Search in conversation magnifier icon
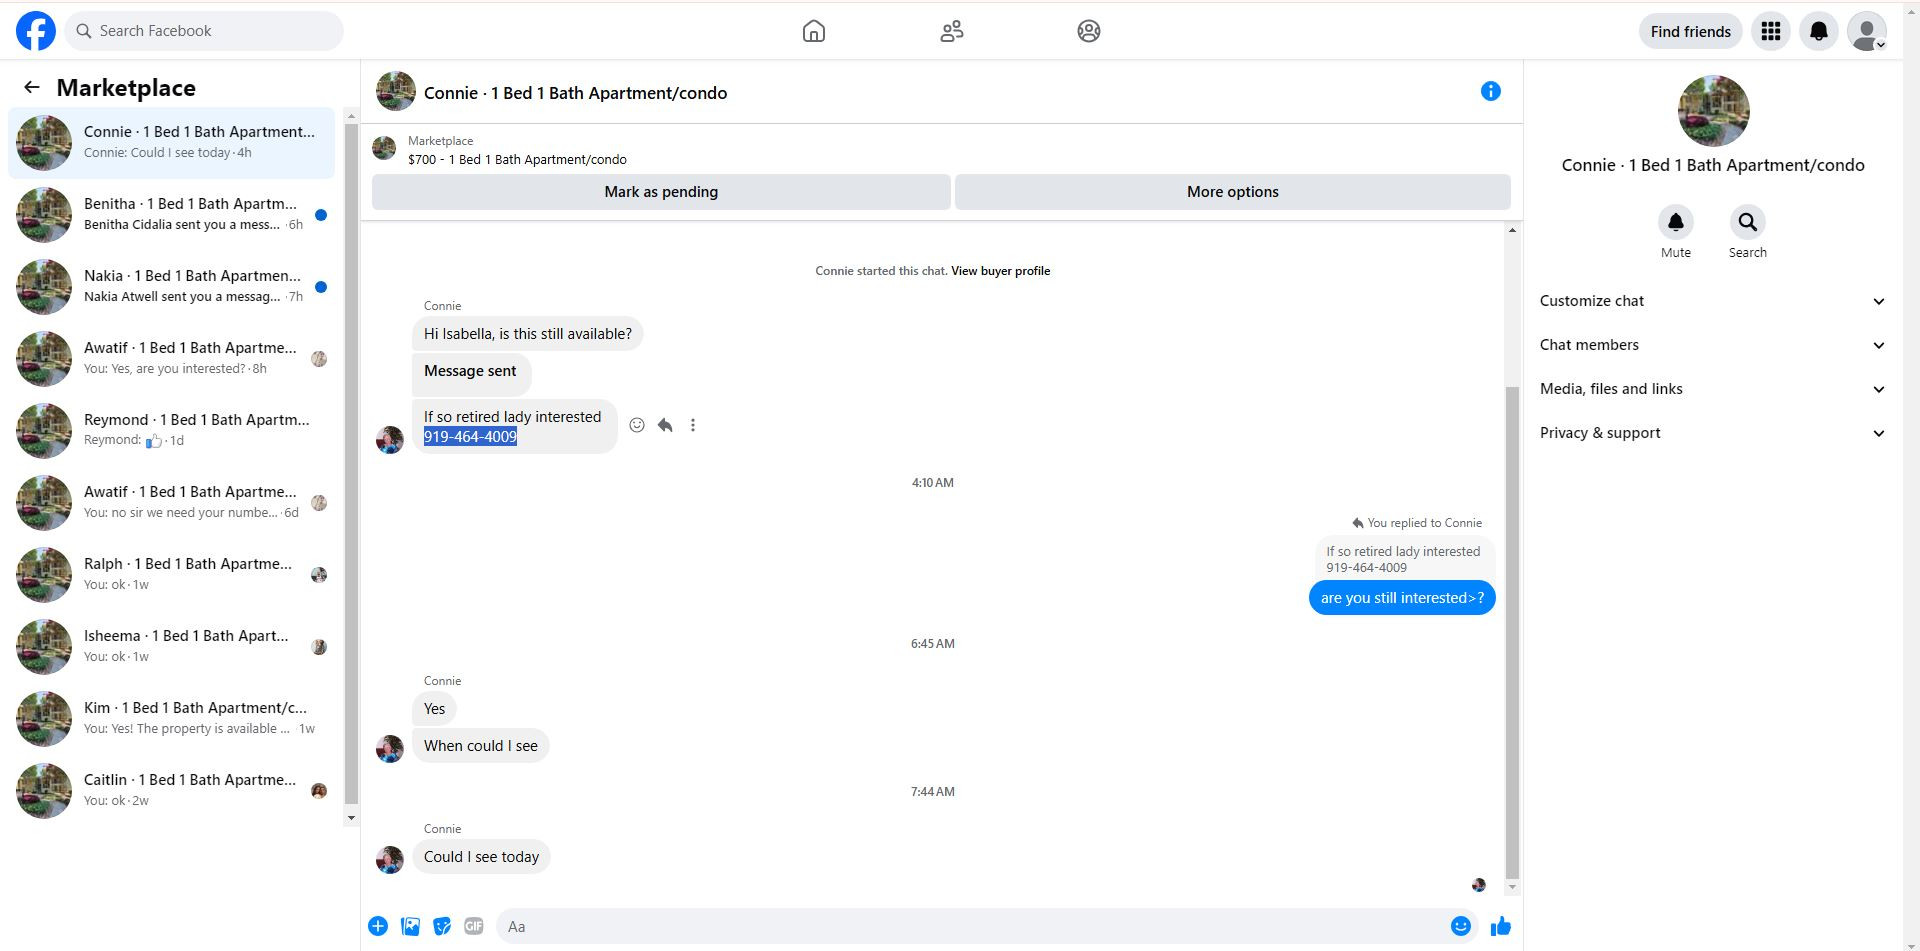 point(1747,222)
